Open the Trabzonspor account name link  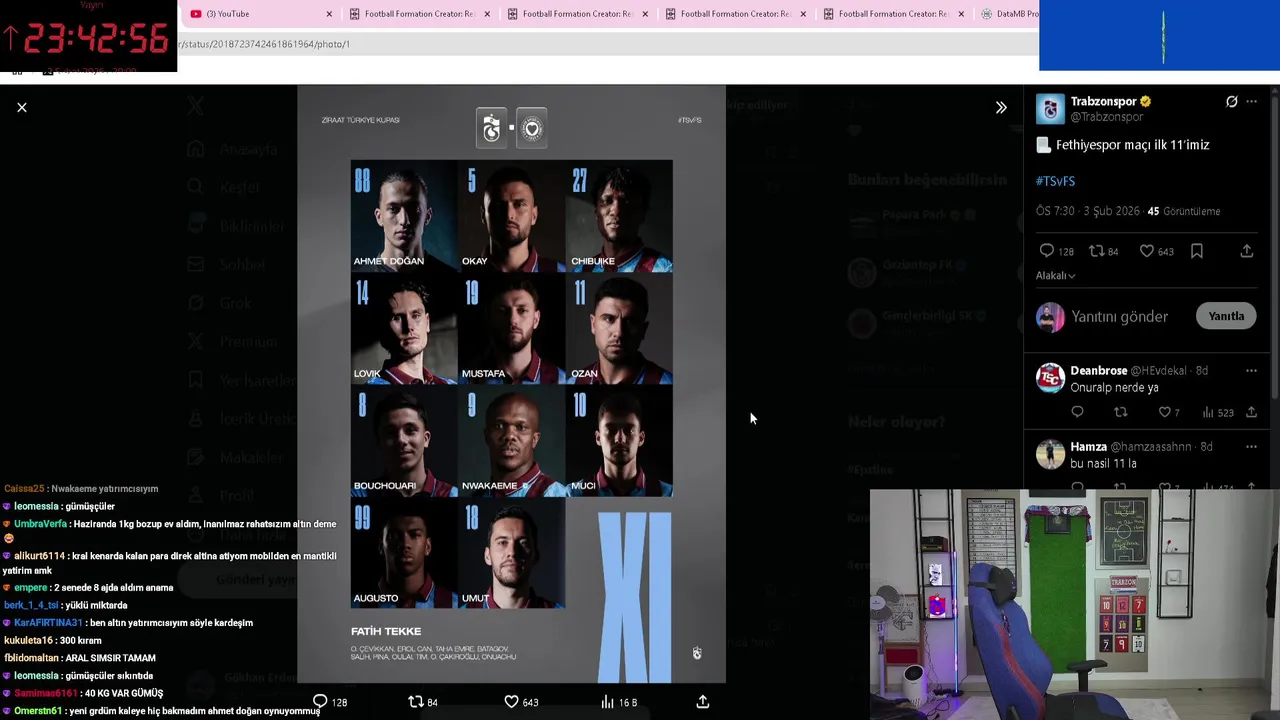point(1103,102)
